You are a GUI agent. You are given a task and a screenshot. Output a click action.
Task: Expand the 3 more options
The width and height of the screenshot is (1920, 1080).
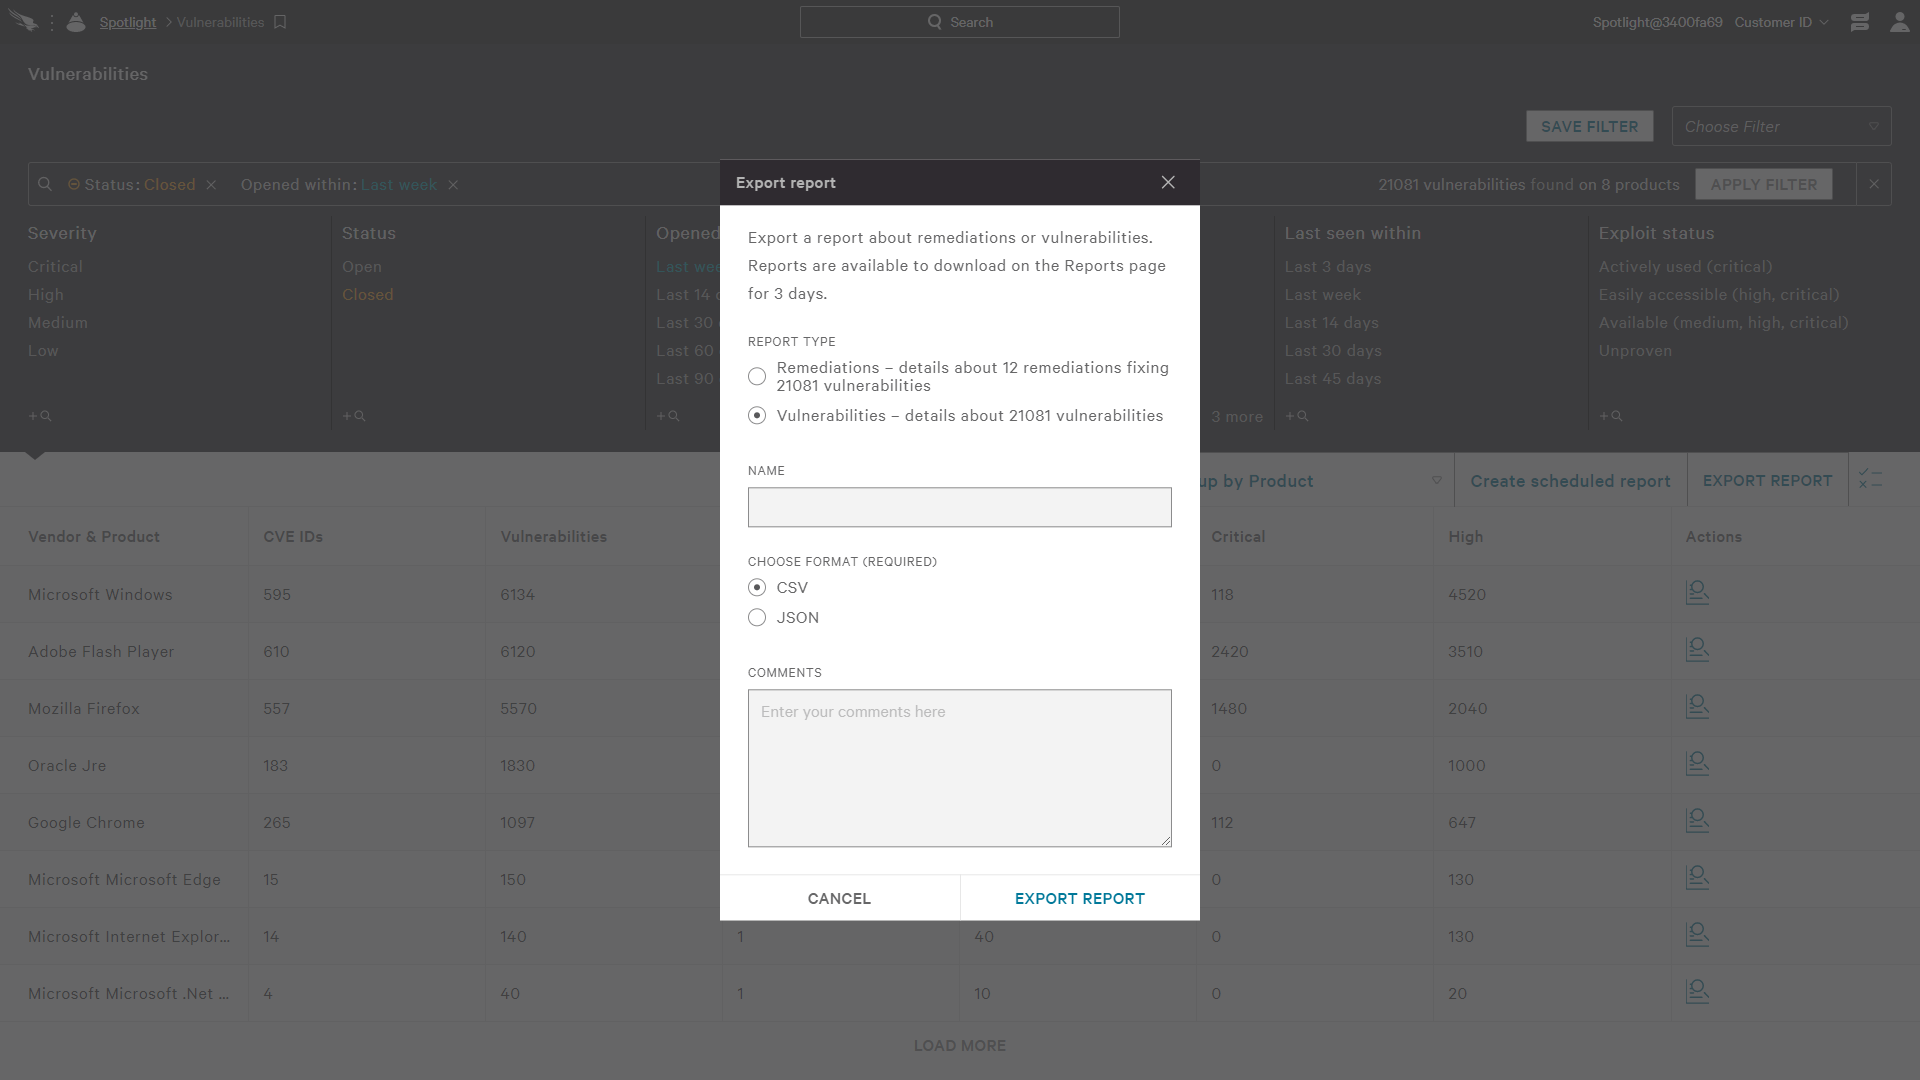(1237, 417)
